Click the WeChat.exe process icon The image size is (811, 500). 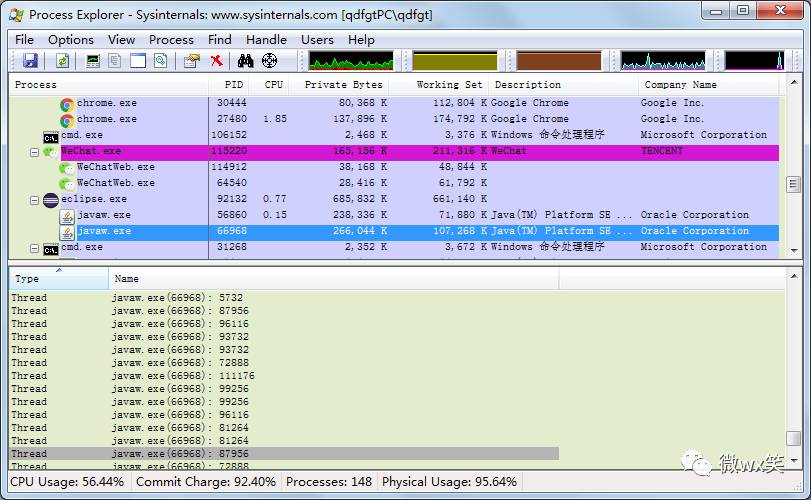pyautogui.click(x=51, y=152)
